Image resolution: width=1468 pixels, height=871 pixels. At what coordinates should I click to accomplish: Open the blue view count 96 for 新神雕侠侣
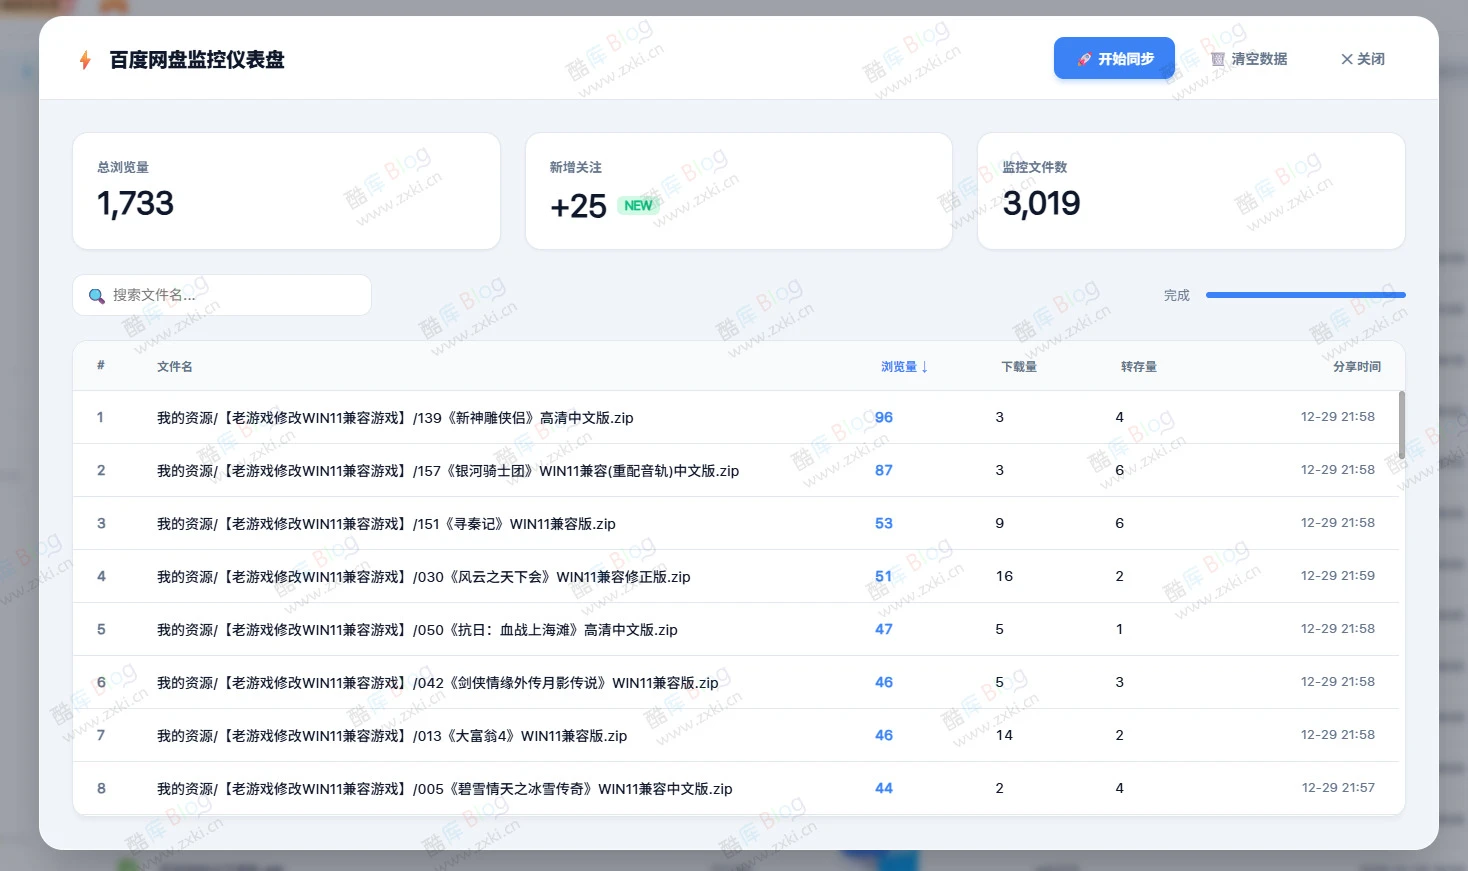pos(883,417)
